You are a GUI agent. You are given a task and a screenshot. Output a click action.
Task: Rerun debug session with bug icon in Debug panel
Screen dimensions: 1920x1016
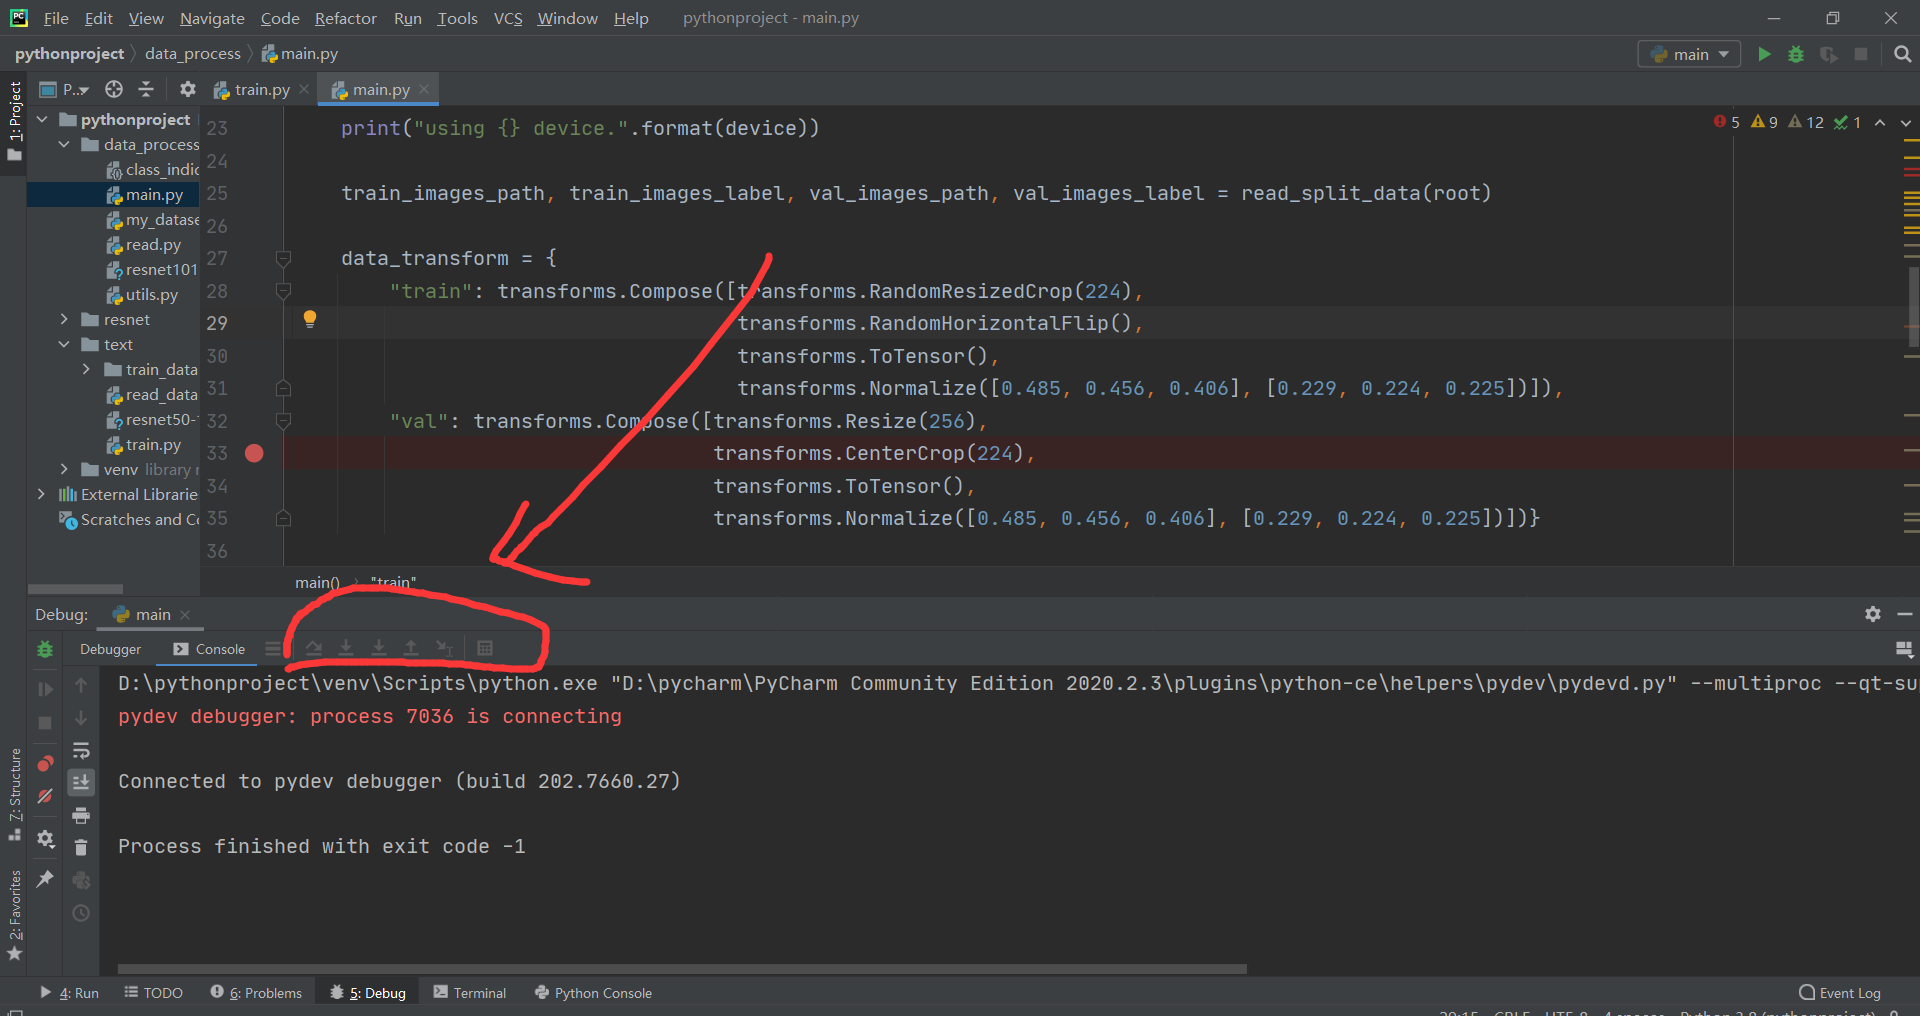(x=45, y=650)
